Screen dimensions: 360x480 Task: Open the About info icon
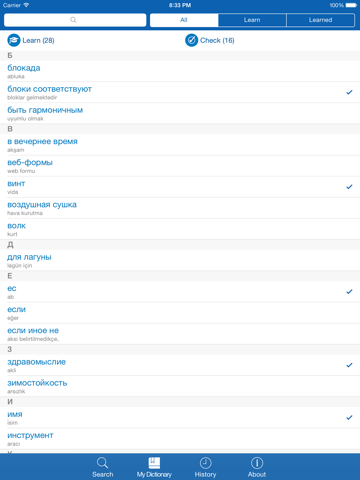[x=257, y=463]
